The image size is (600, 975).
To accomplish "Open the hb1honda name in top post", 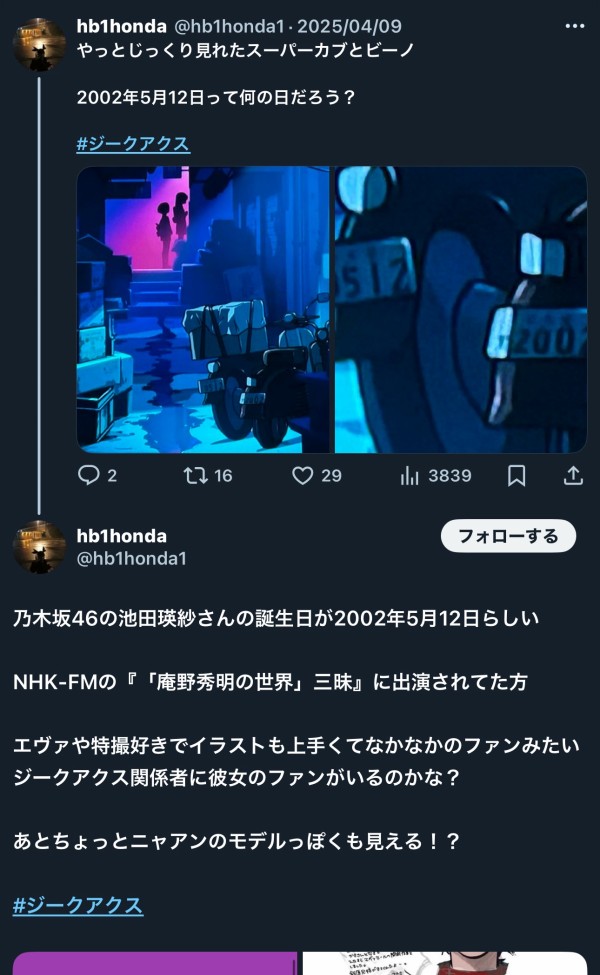I will 121,26.
